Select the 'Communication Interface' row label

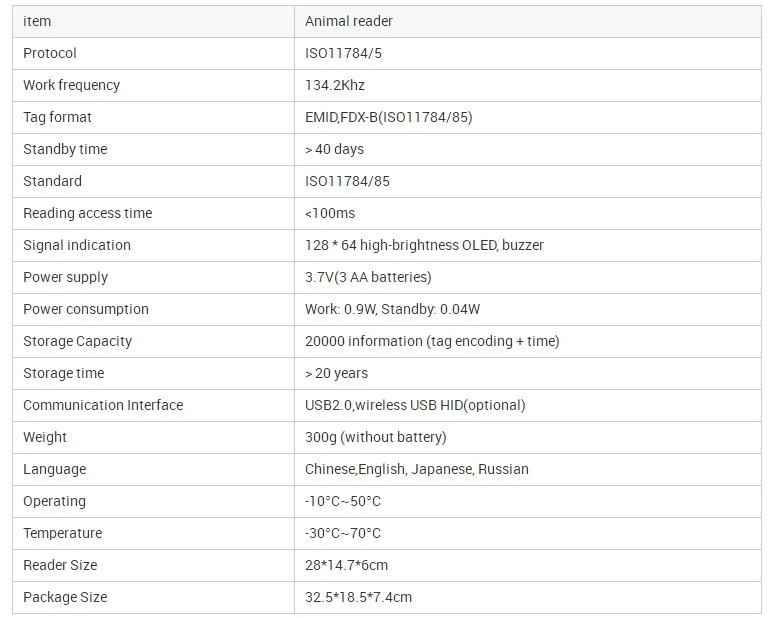(x=103, y=405)
